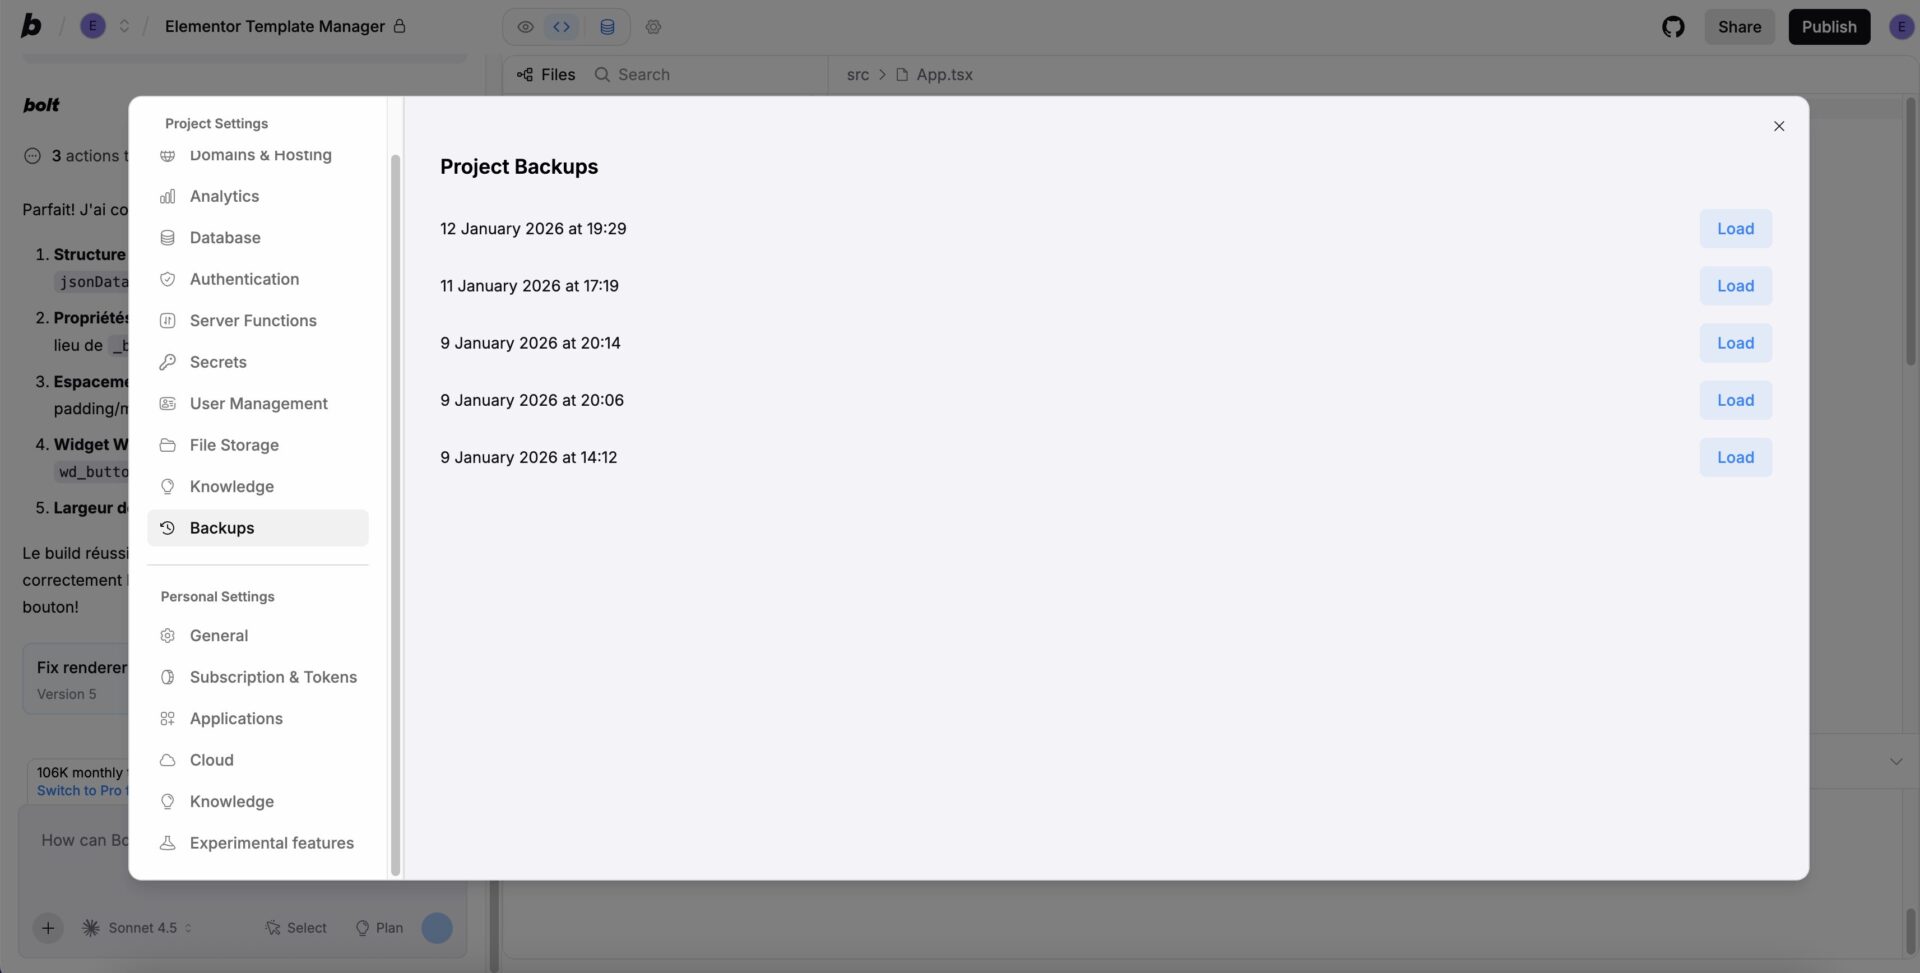Screen dimensions: 1920x973
Task: Switch to code view with the brackets icon
Action: 561,26
